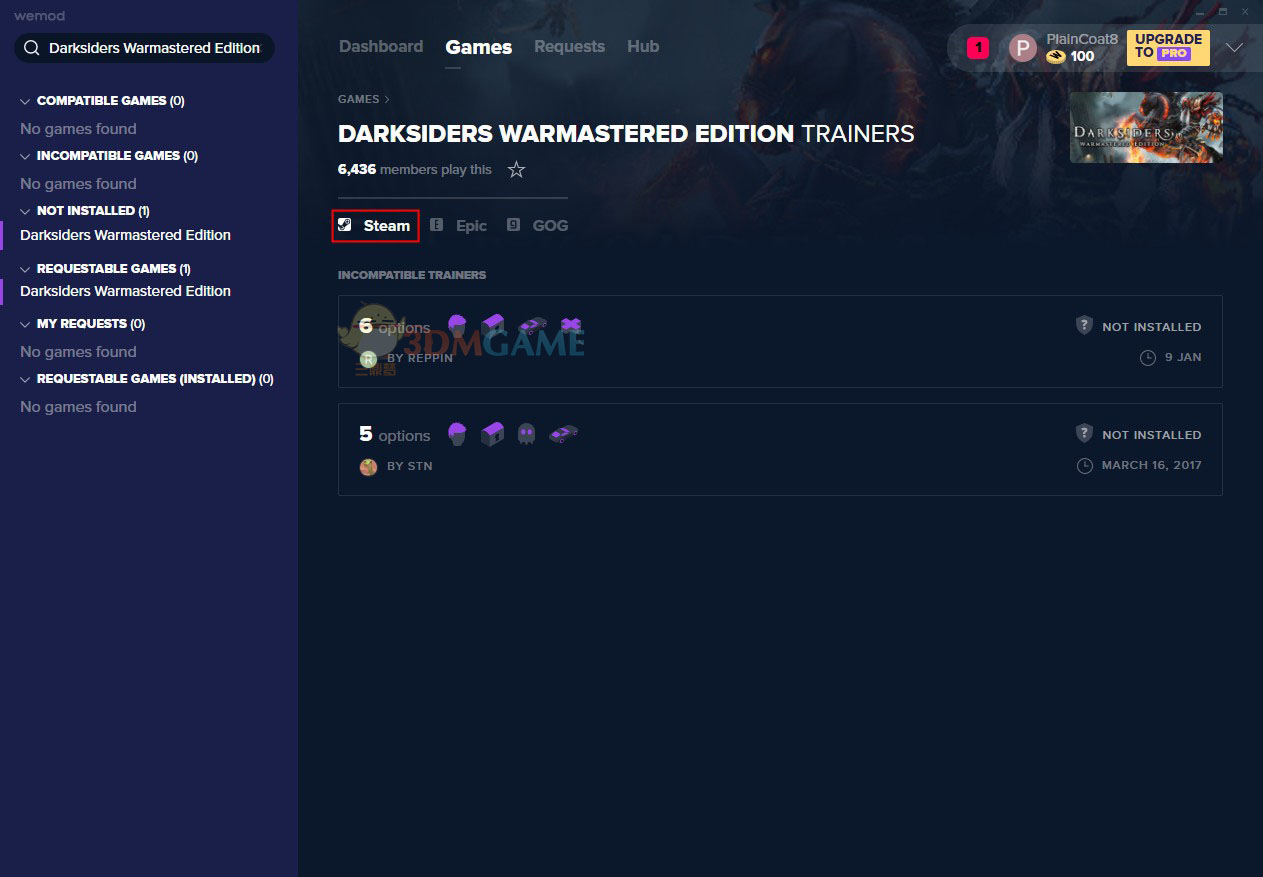Click the BY REPPIN author text

click(x=420, y=358)
